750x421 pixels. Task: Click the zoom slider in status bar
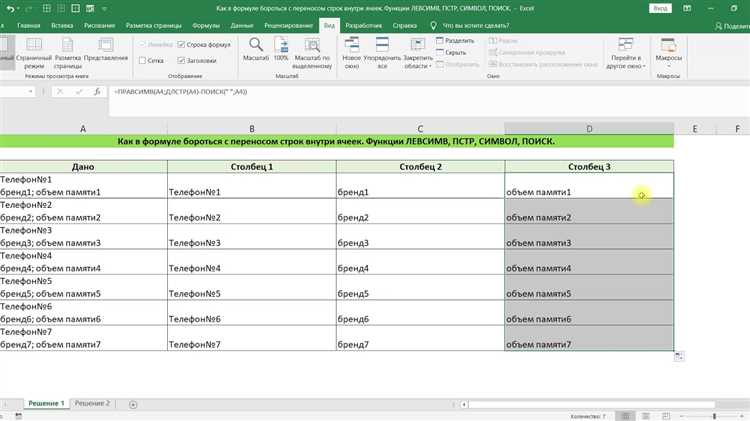(x=714, y=416)
